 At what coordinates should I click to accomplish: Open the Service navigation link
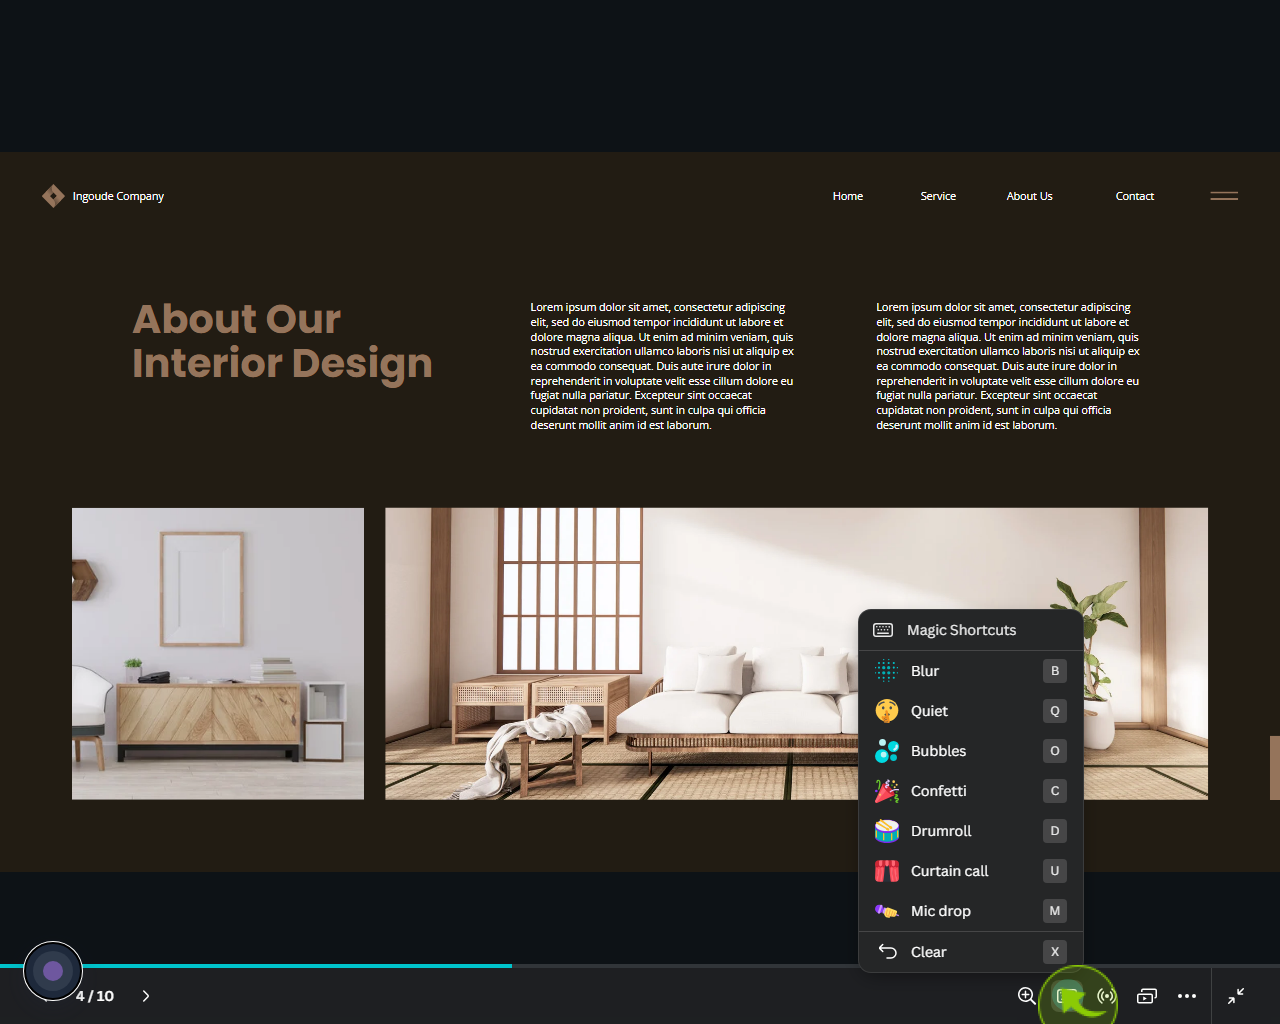point(938,196)
